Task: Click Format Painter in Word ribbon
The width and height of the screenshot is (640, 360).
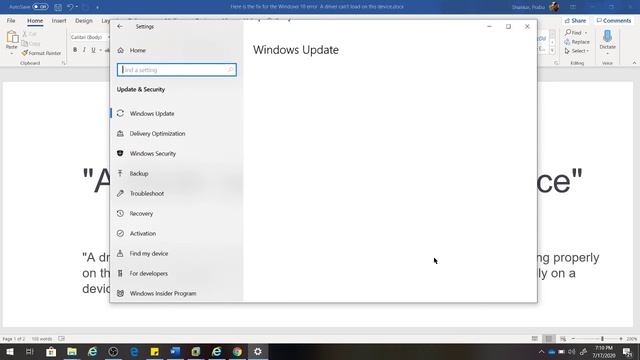Action: click(42, 53)
